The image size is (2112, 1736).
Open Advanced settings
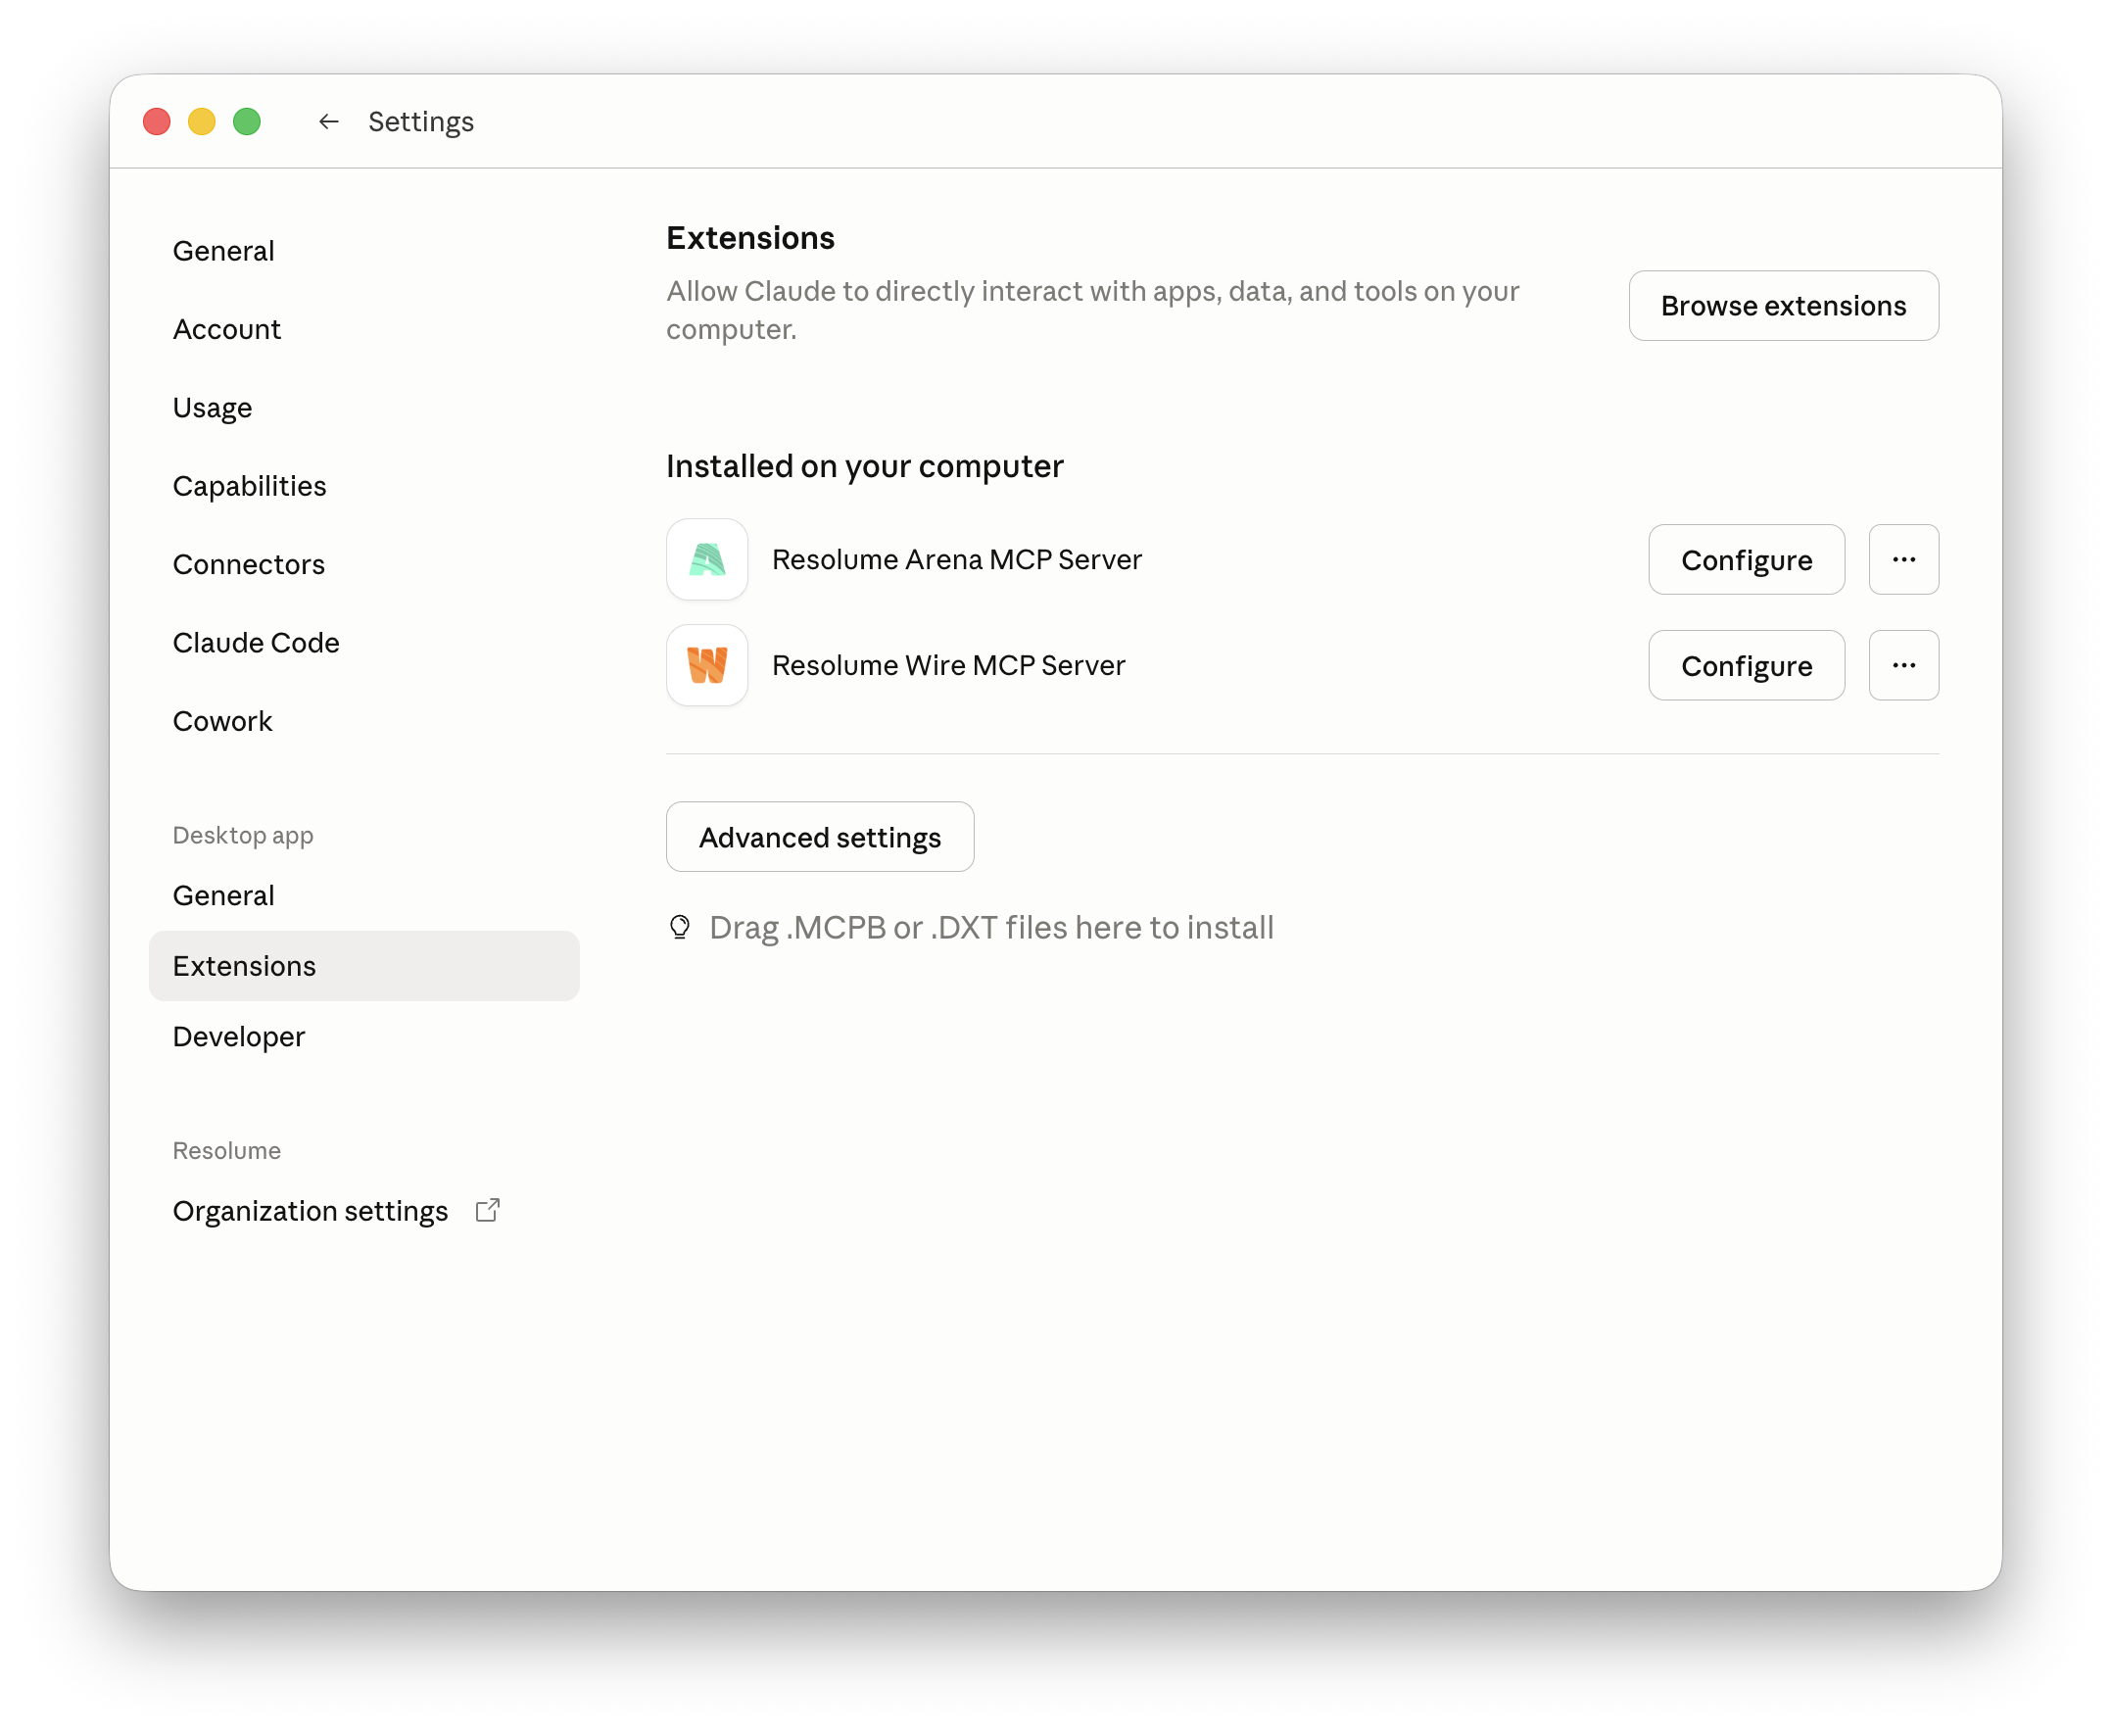[x=819, y=837]
